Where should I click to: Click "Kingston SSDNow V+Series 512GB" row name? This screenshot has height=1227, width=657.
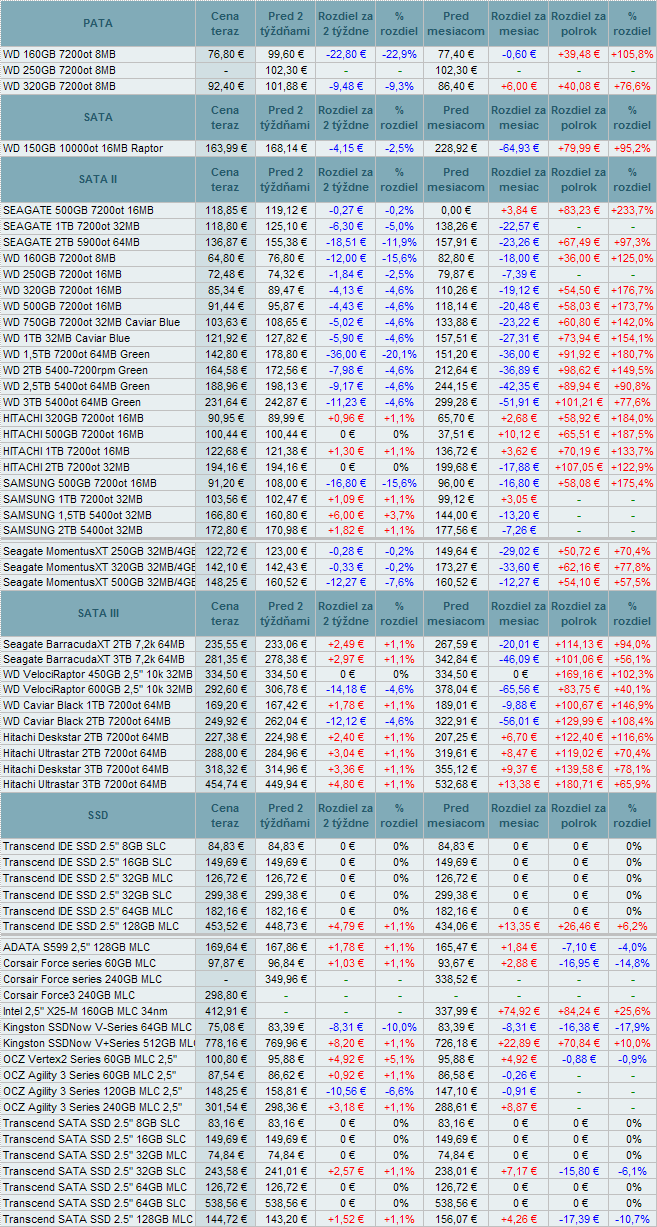pos(98,1043)
